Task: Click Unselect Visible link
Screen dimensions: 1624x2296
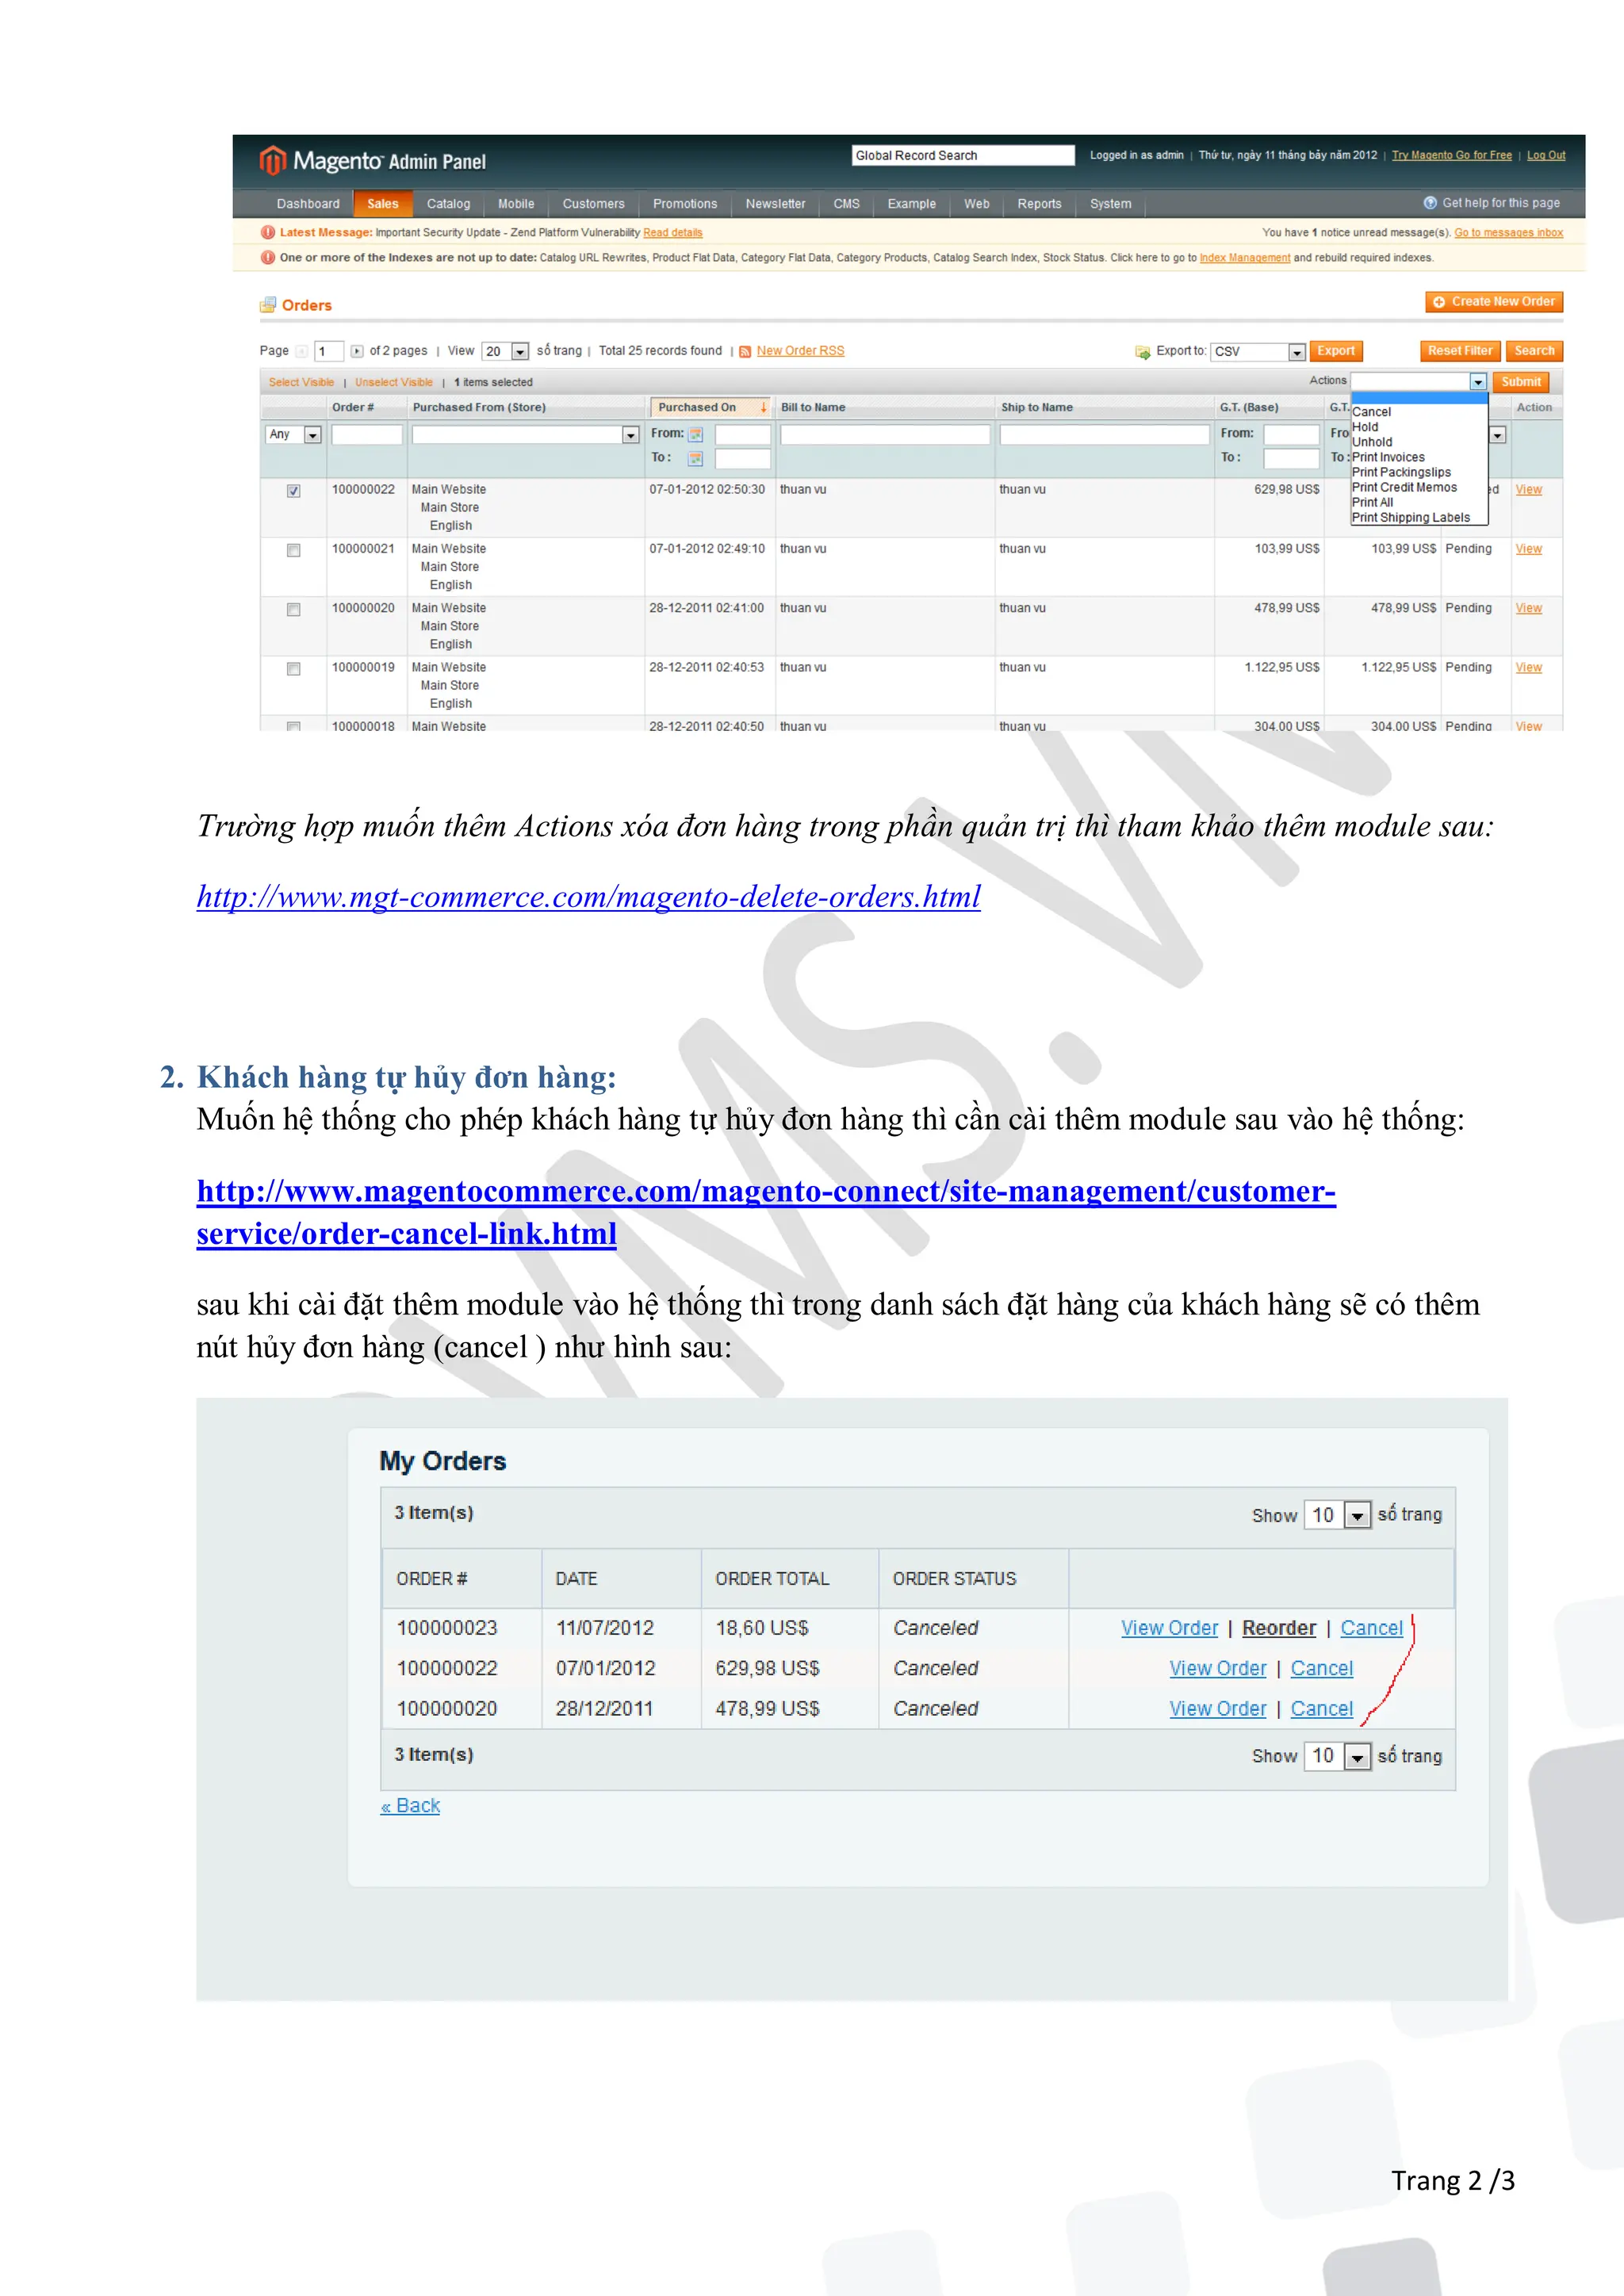Action: click(394, 382)
